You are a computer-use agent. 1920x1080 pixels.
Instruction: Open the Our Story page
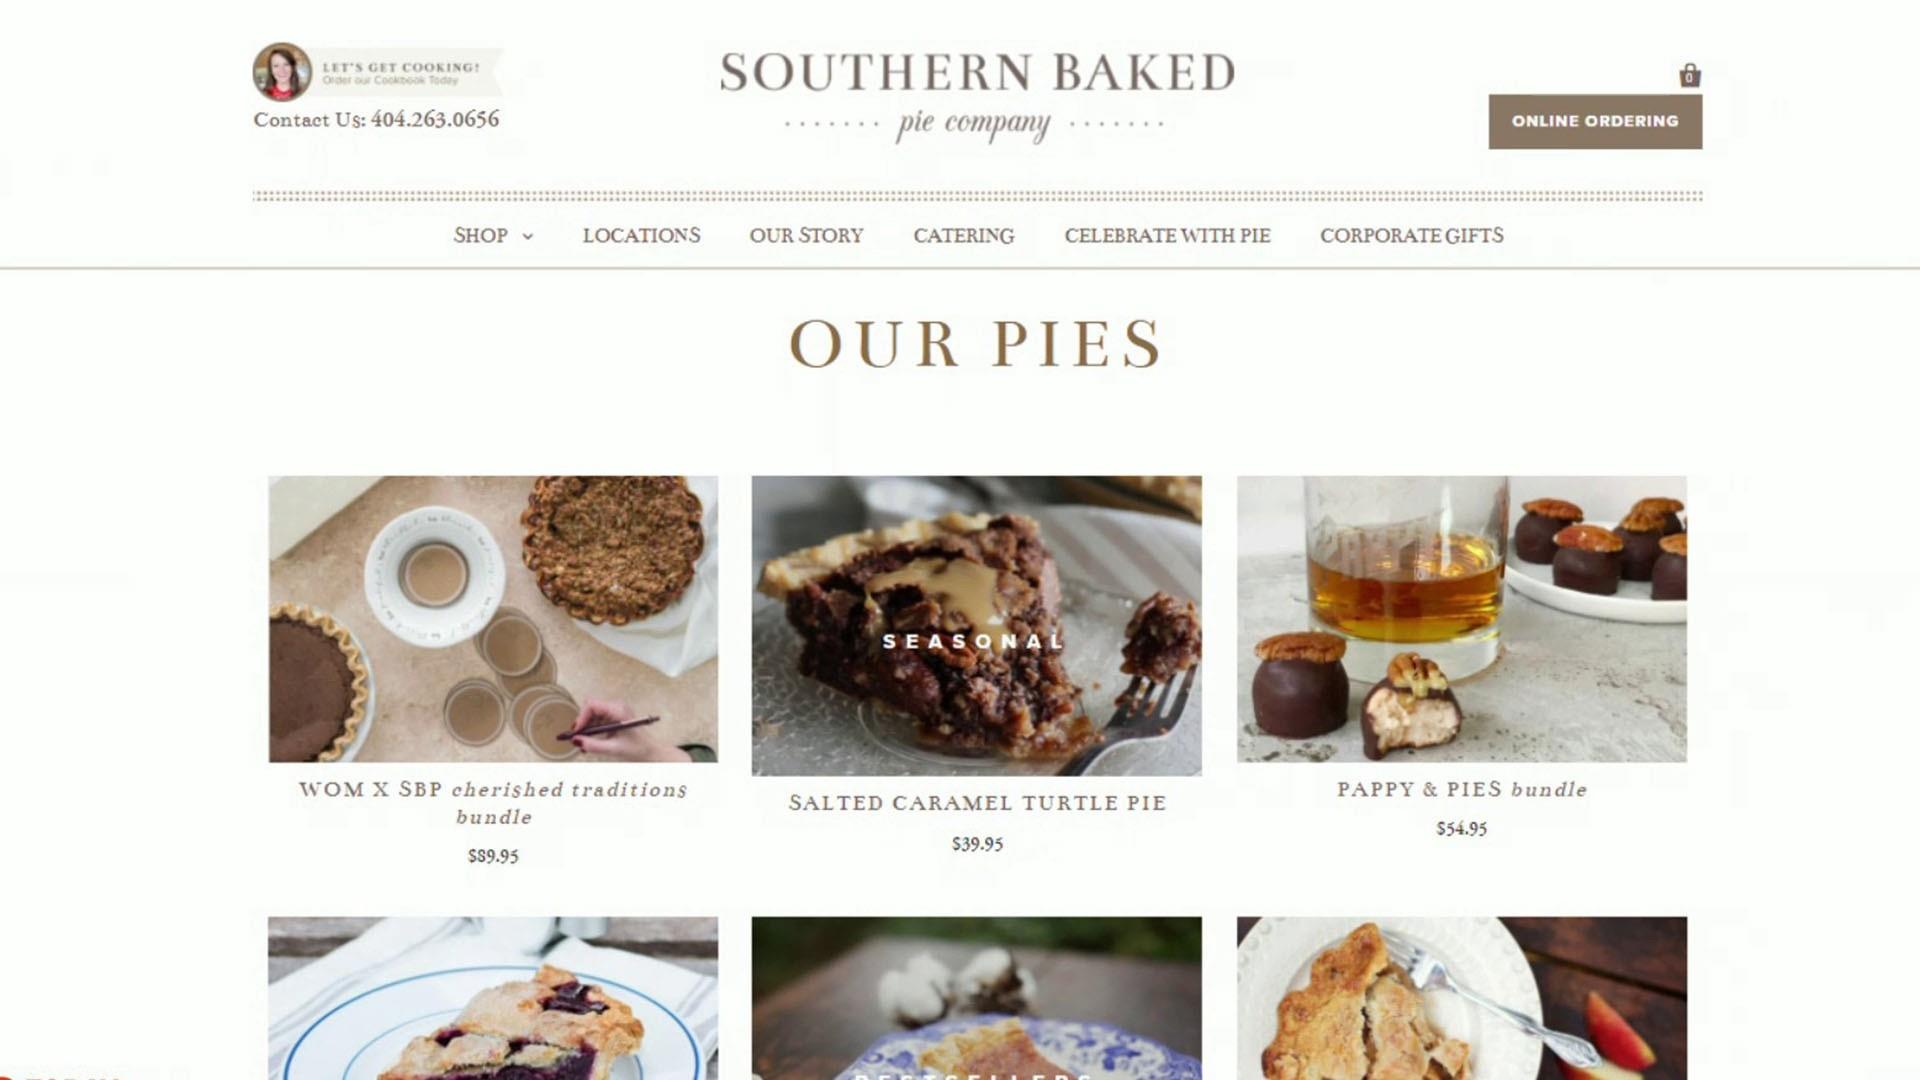tap(806, 236)
